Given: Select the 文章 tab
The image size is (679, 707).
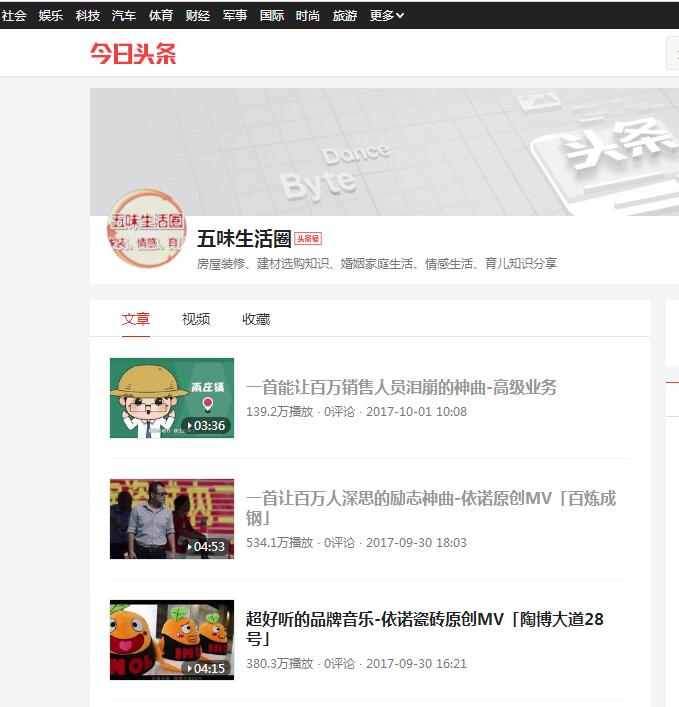Looking at the screenshot, I should (x=136, y=319).
